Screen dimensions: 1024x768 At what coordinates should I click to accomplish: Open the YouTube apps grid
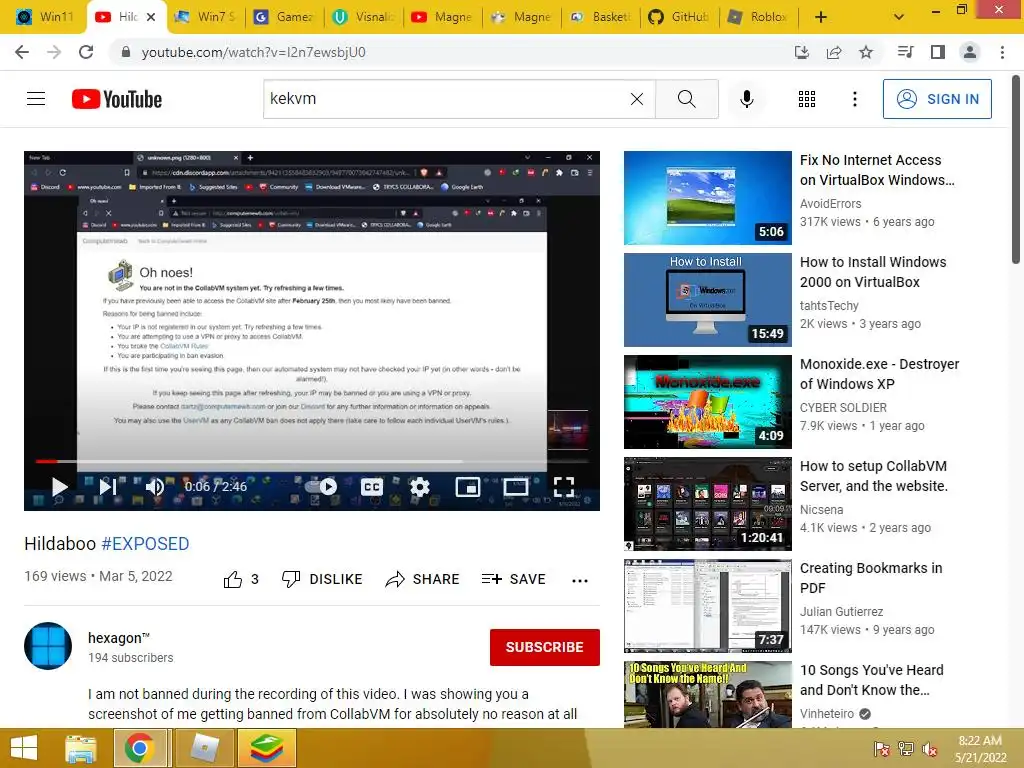807,99
